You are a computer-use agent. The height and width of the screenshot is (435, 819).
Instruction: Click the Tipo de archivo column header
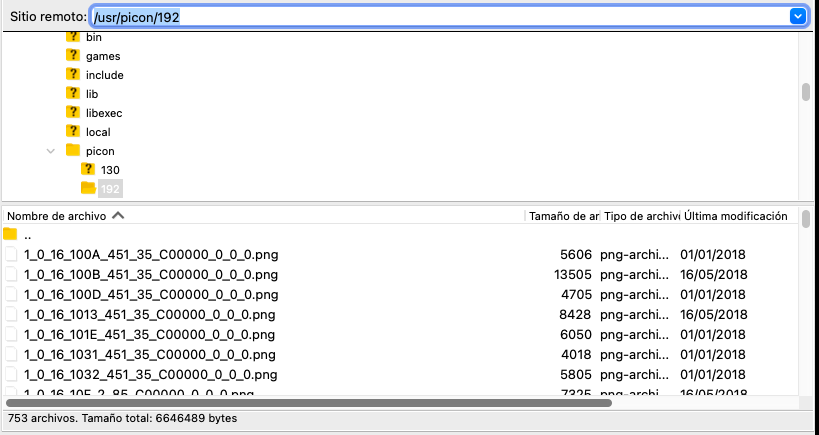641,216
